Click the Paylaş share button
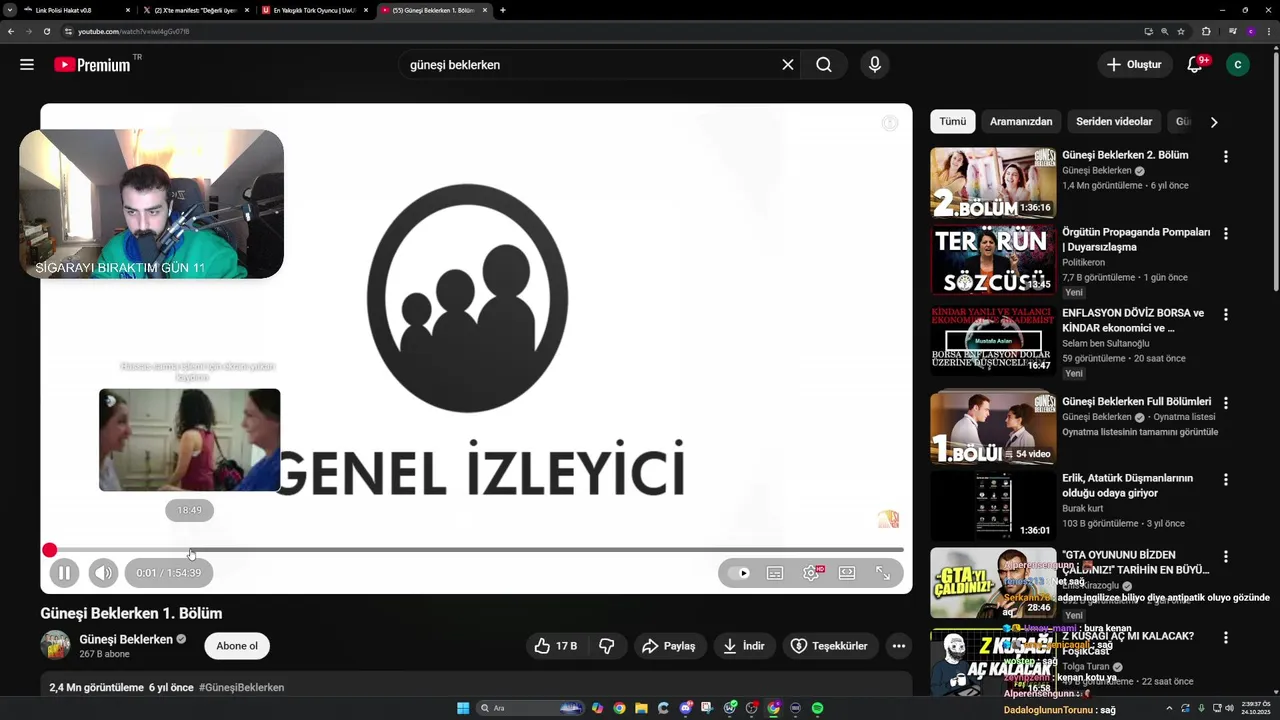 668,646
